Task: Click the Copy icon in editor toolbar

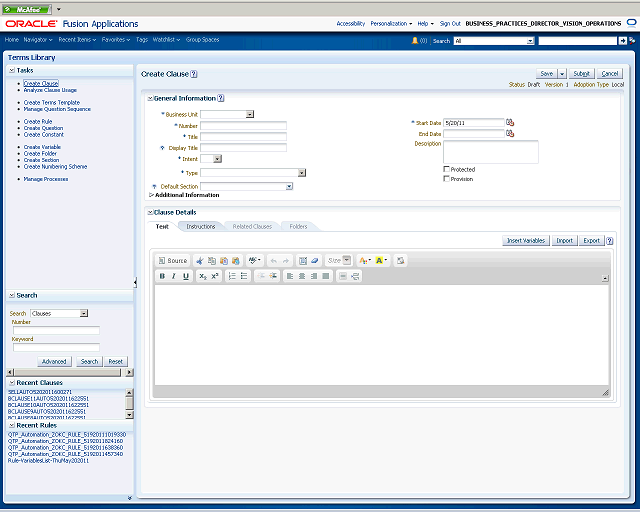Action: point(211,260)
